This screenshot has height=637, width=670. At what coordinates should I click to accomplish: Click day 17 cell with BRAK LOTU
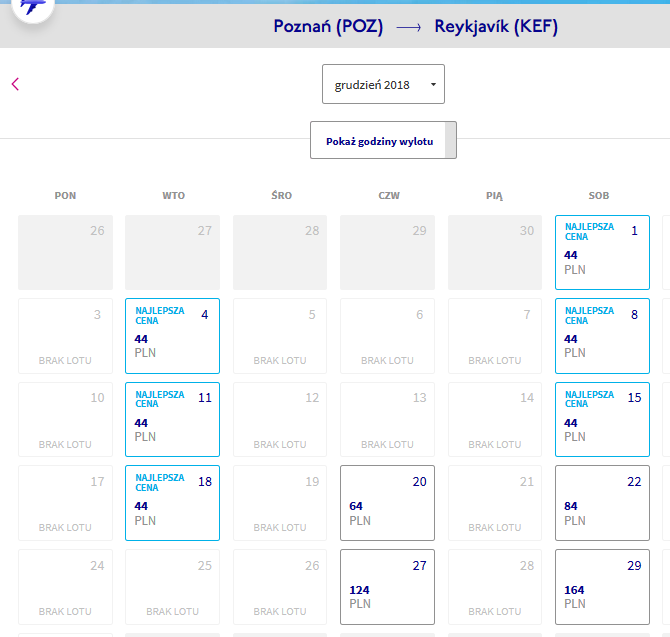click(65, 503)
